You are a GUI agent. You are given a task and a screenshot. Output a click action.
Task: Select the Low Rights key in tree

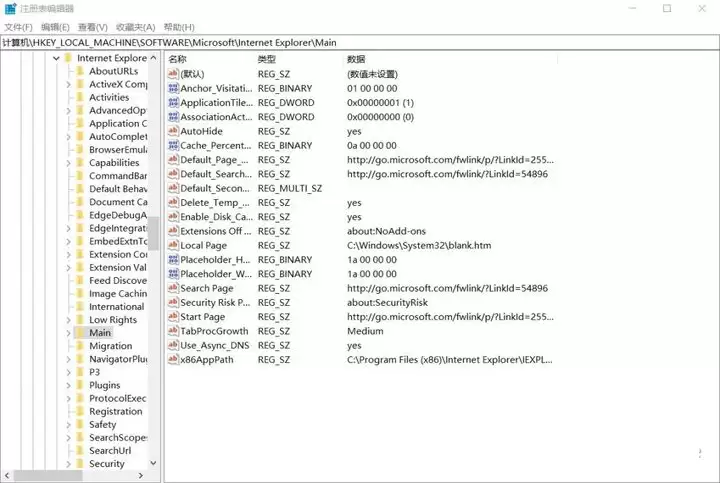[112, 320]
